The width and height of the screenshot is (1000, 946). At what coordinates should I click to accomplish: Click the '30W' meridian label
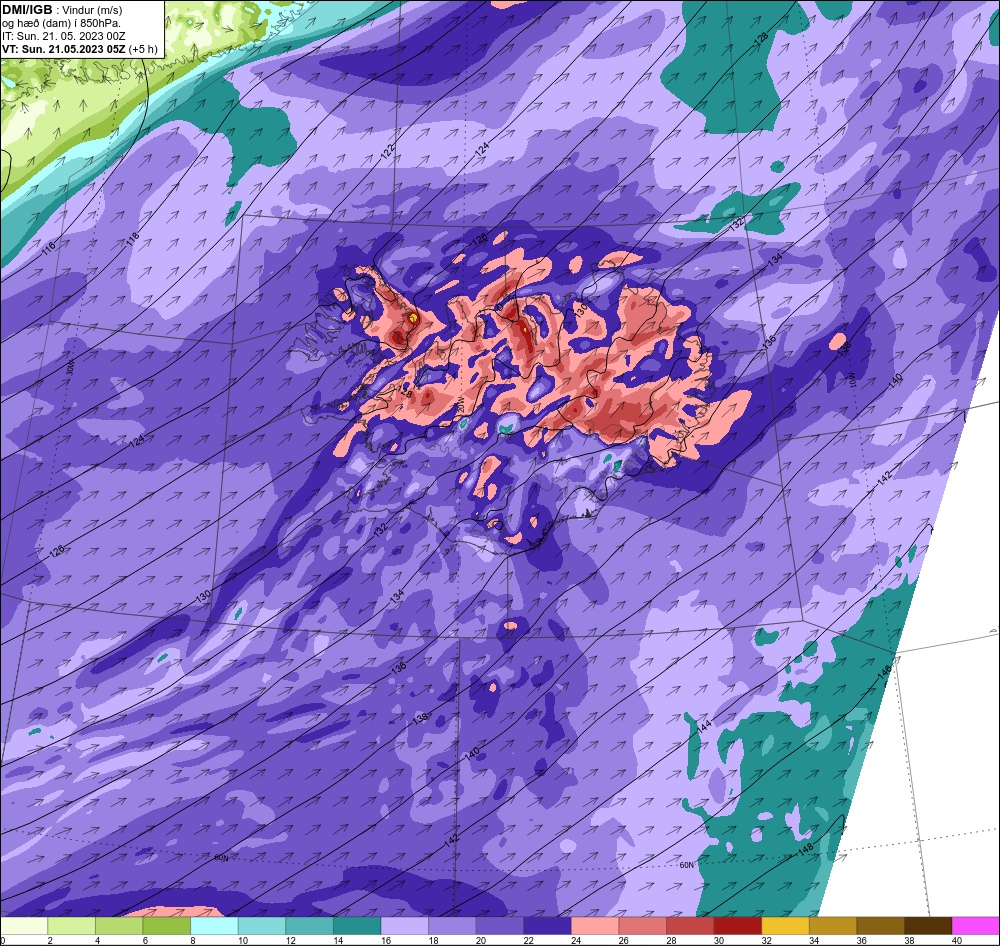(70, 368)
